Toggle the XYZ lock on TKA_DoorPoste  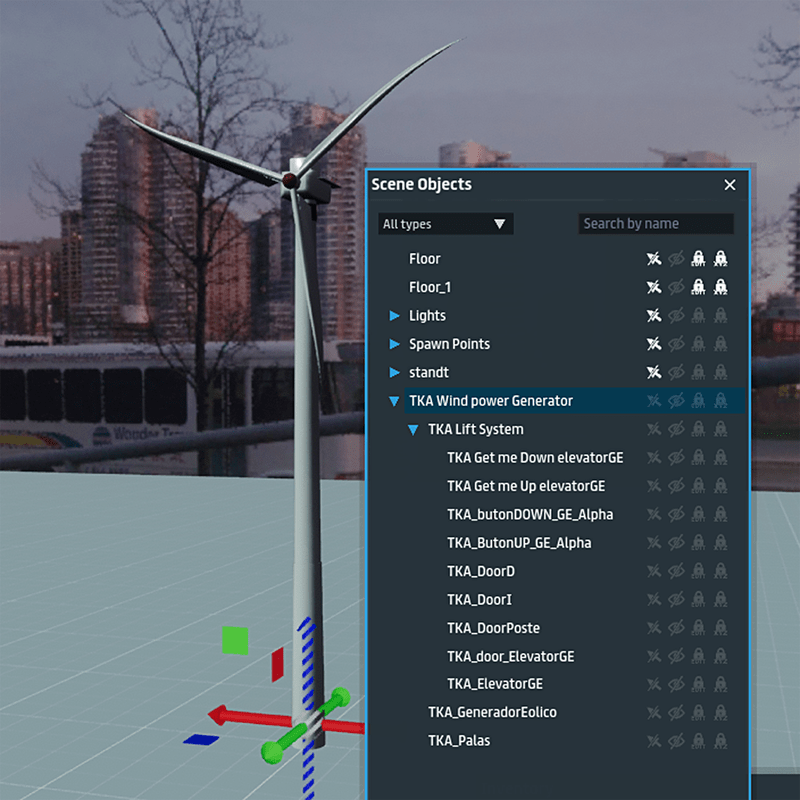[720, 629]
